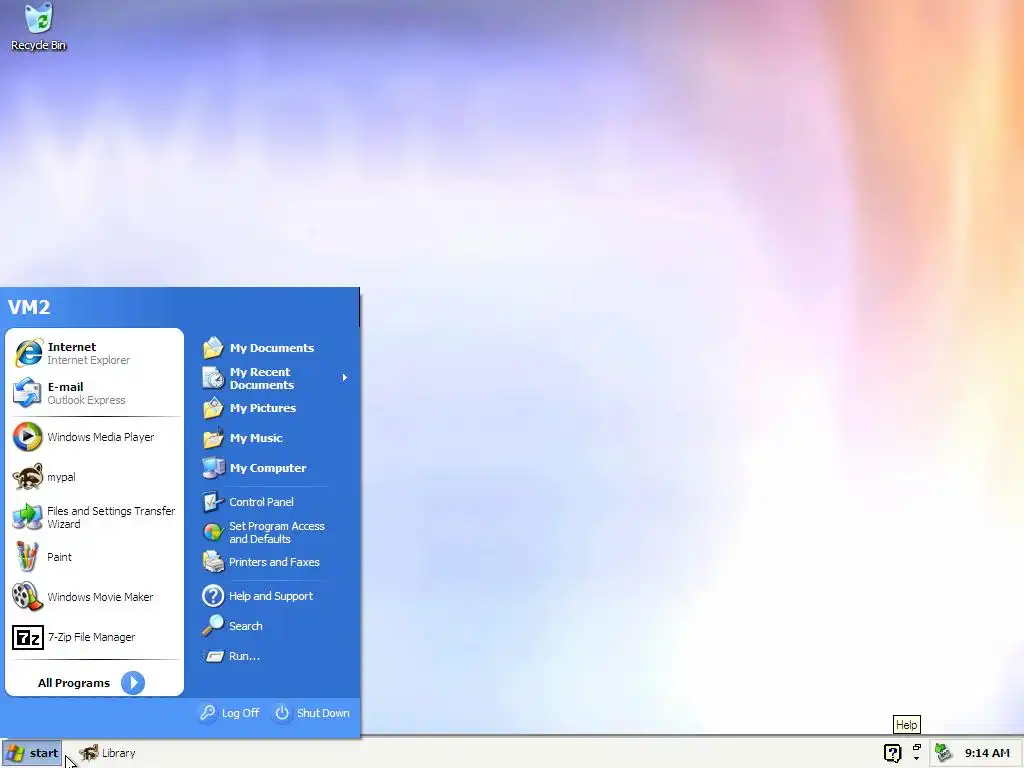Screen dimensions: 1024x768
Task: Open My Music folder
Action: [x=273, y=438]
